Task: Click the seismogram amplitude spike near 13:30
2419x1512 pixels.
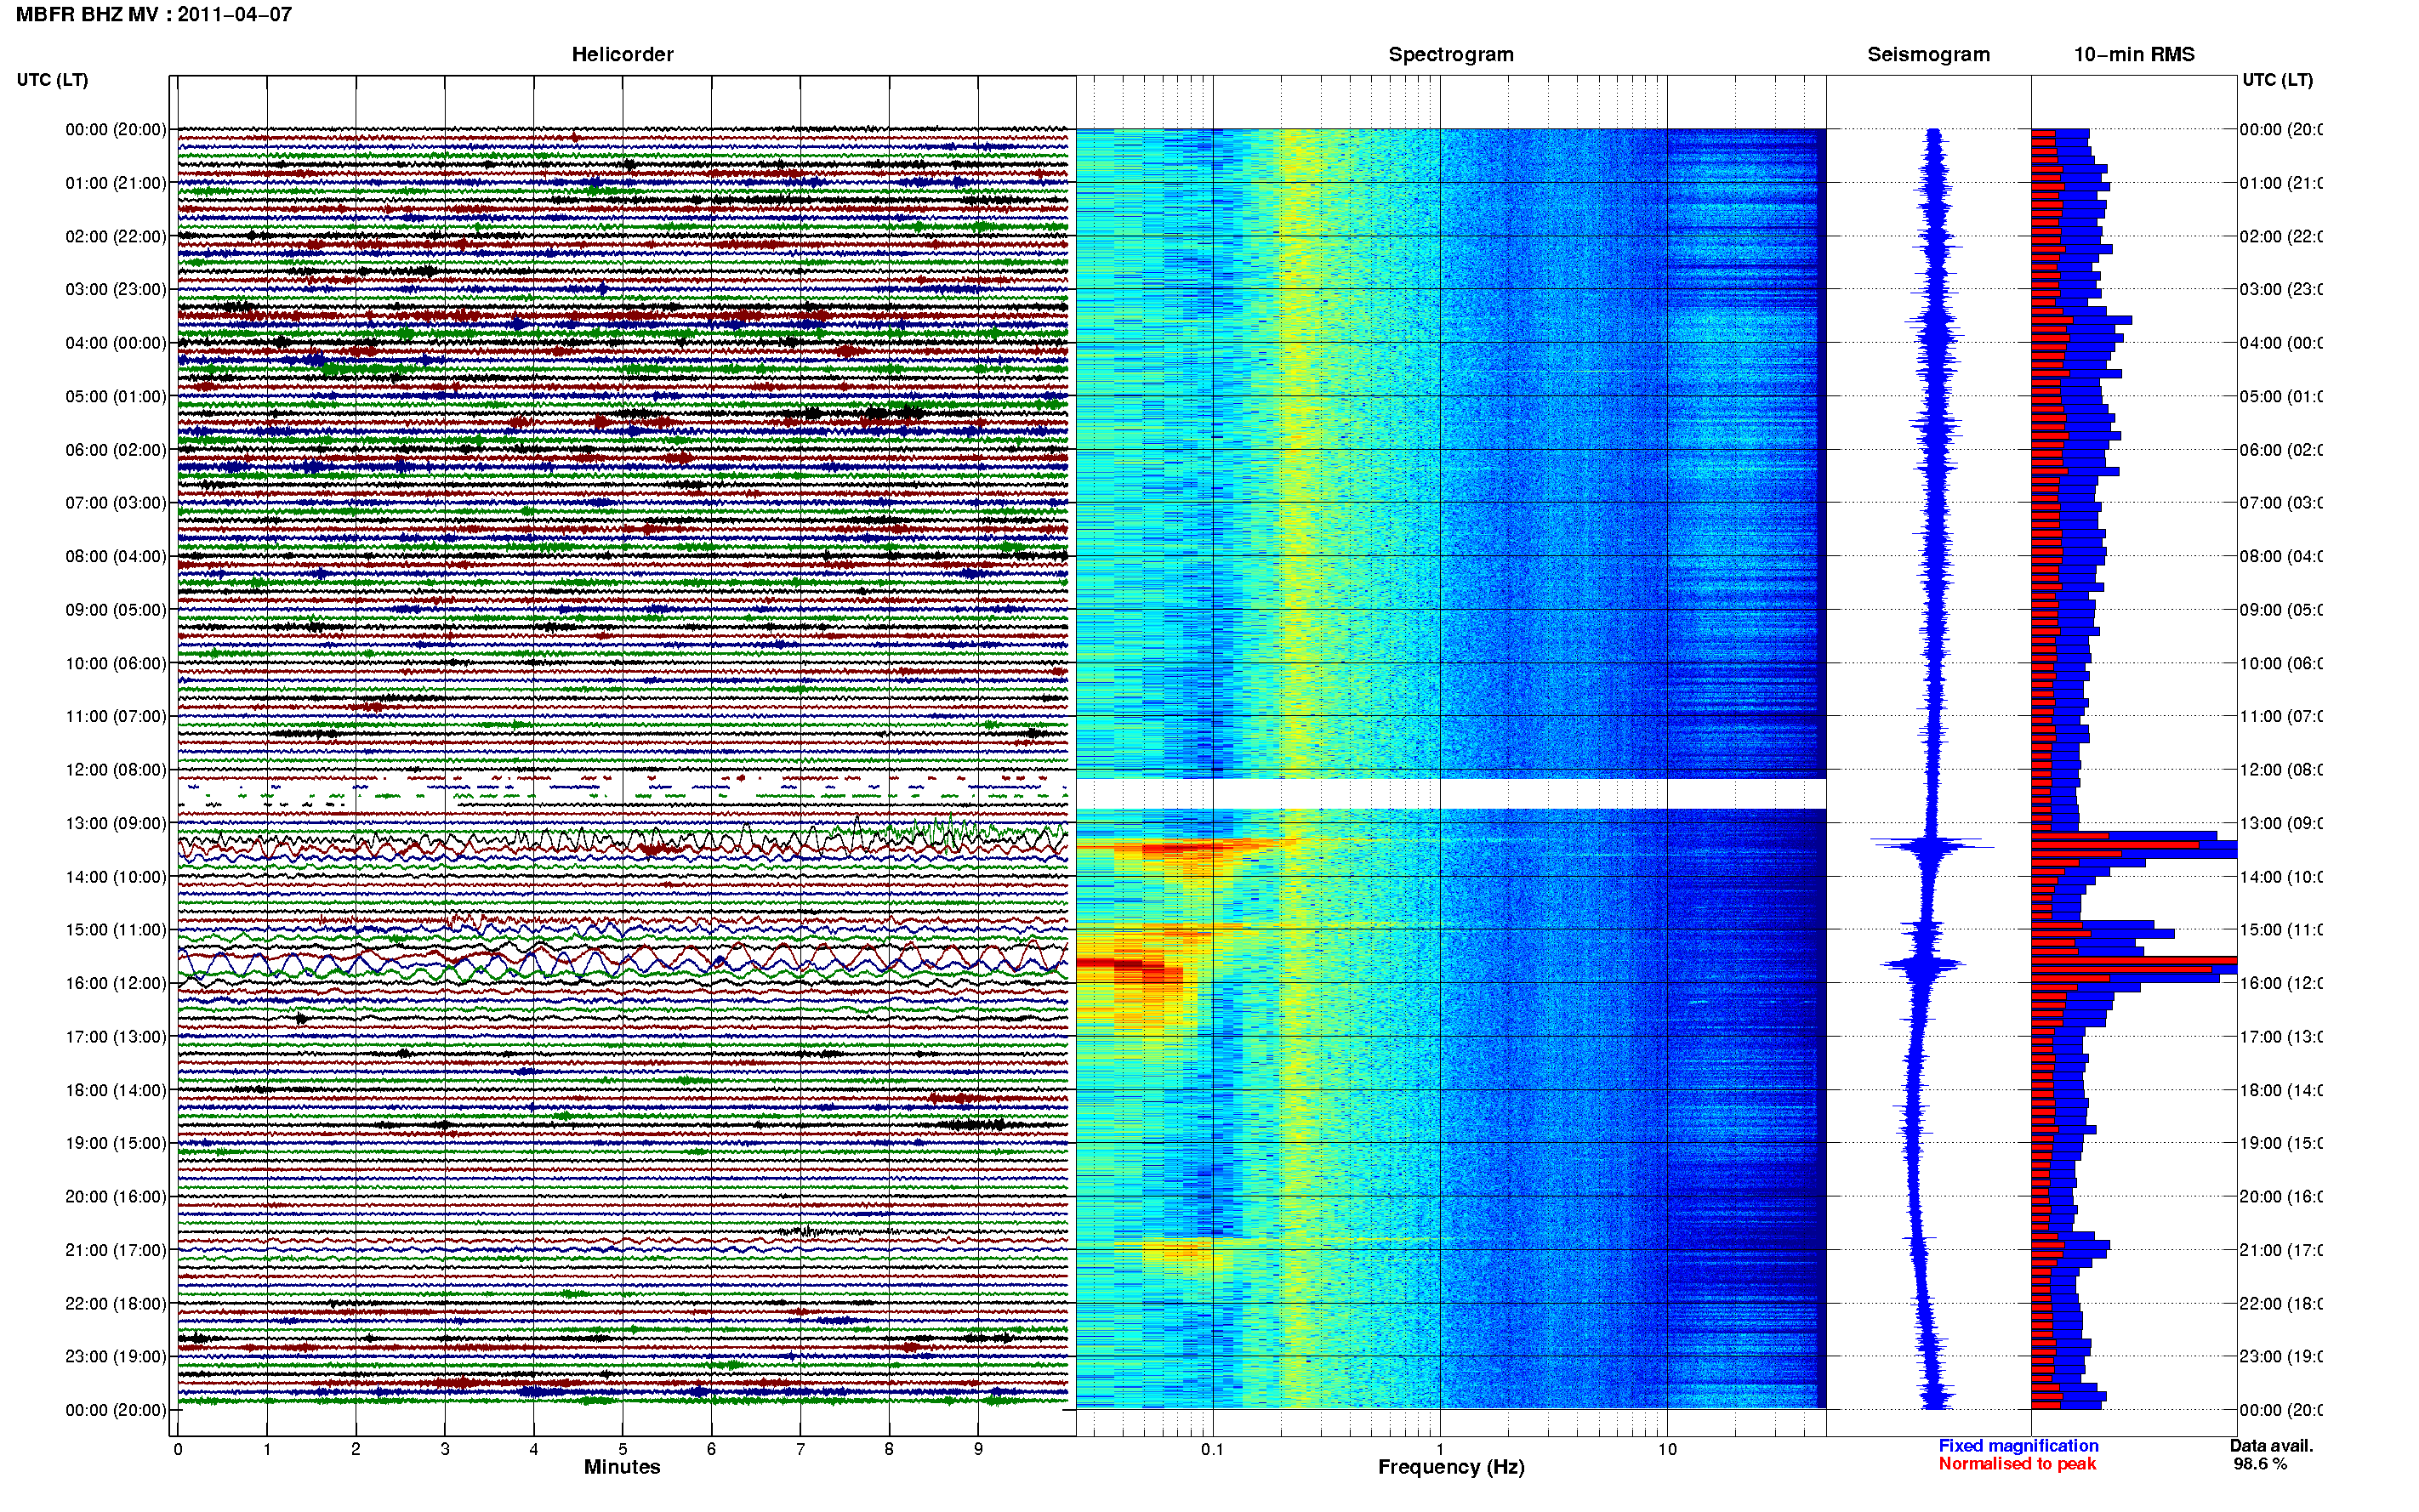Action: coord(1932,846)
